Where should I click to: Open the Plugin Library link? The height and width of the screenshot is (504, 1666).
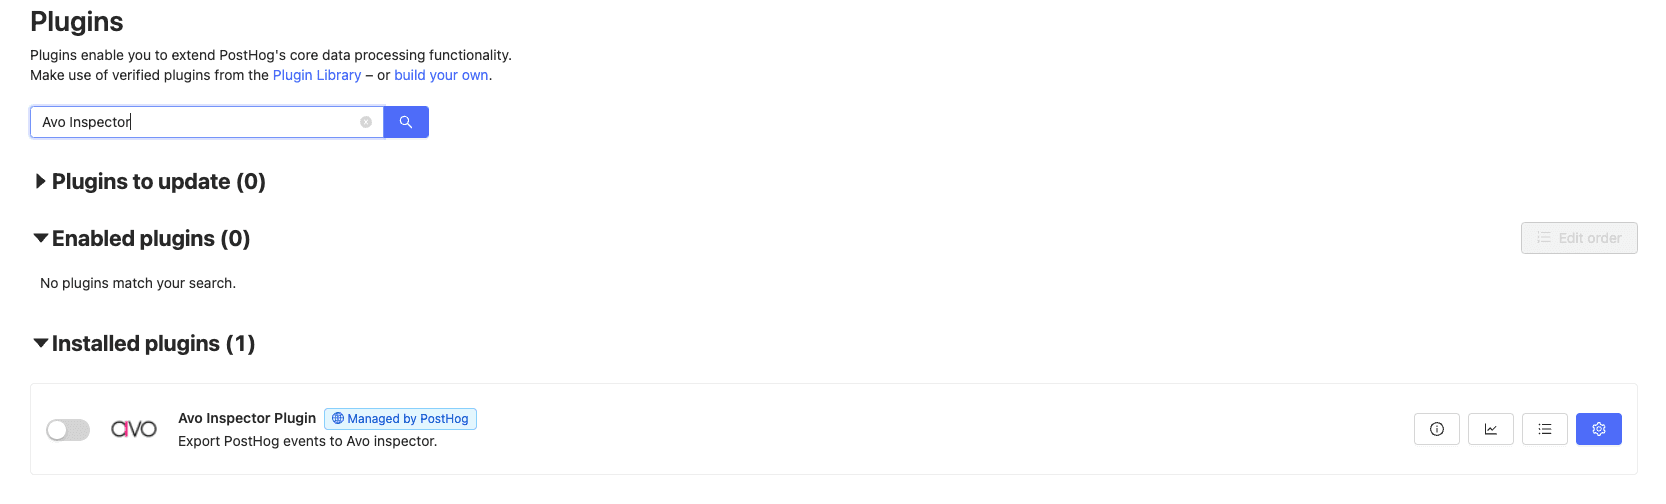tap(317, 75)
